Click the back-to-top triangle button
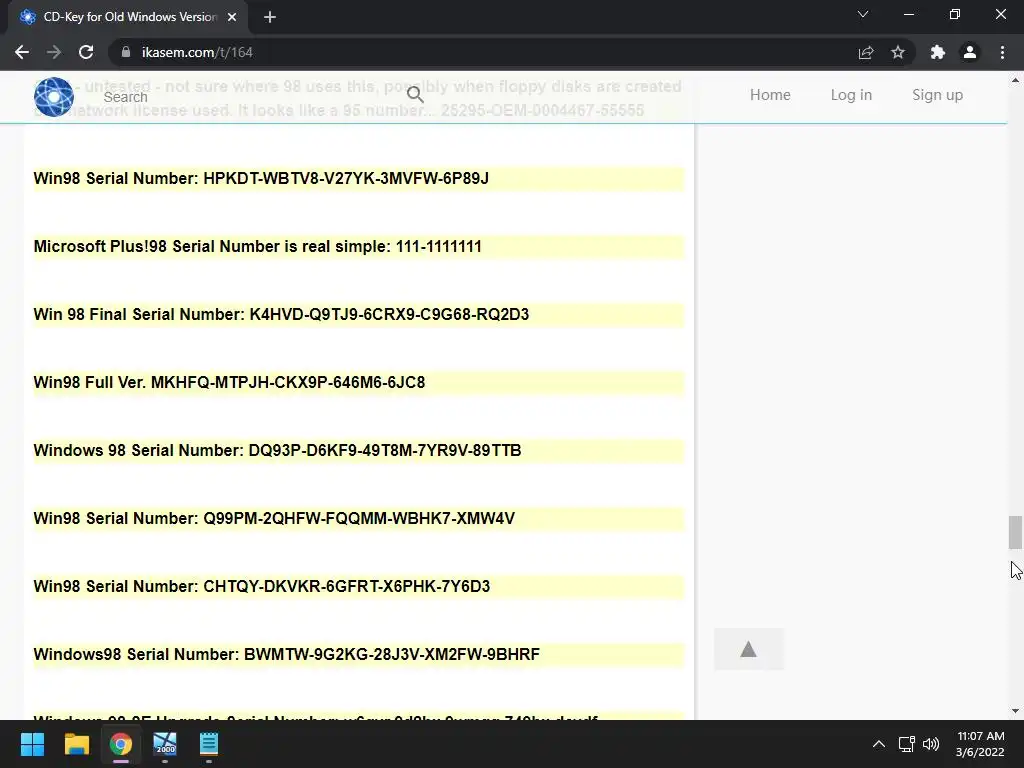 [748, 649]
